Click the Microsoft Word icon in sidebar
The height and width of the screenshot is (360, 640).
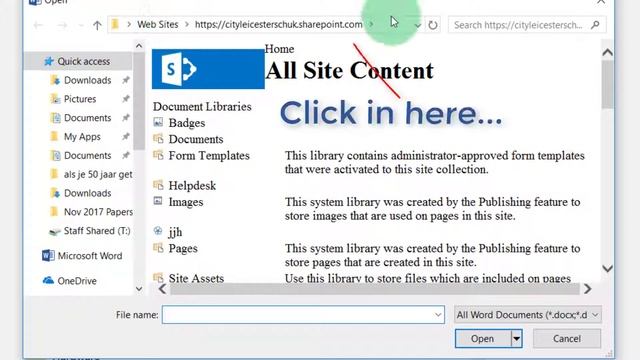[x=48, y=256]
